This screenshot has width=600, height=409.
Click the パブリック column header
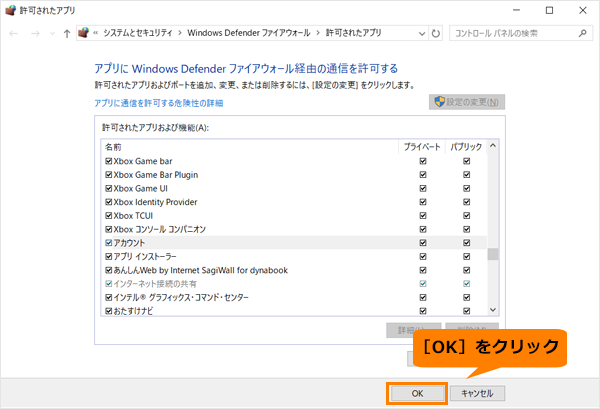tap(466, 147)
